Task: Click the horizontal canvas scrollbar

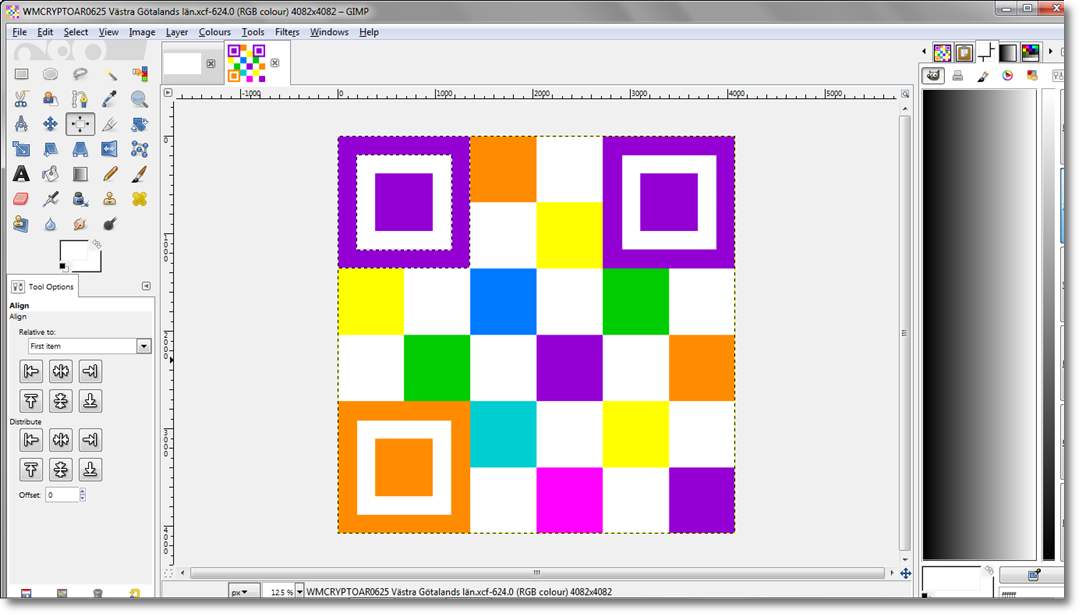Action: [x=537, y=572]
